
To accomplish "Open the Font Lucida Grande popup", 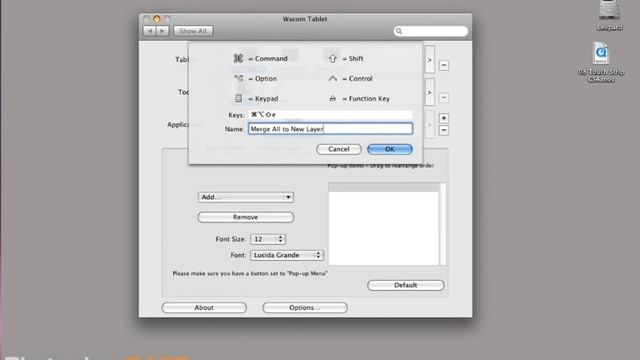I will coord(287,255).
